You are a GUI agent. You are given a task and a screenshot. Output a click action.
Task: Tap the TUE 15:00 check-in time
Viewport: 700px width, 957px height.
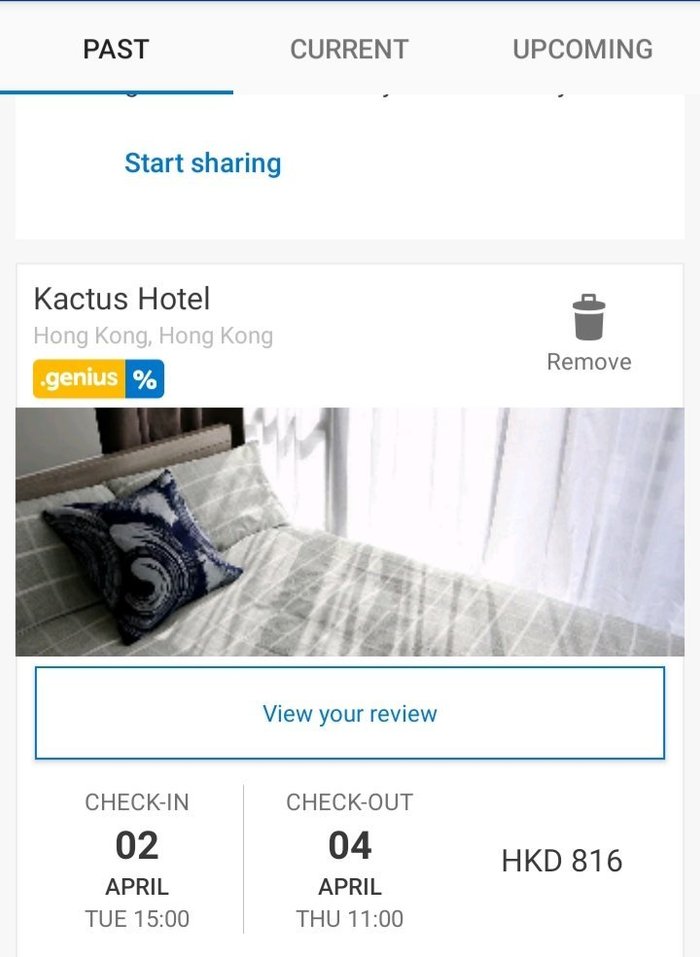pos(137,919)
